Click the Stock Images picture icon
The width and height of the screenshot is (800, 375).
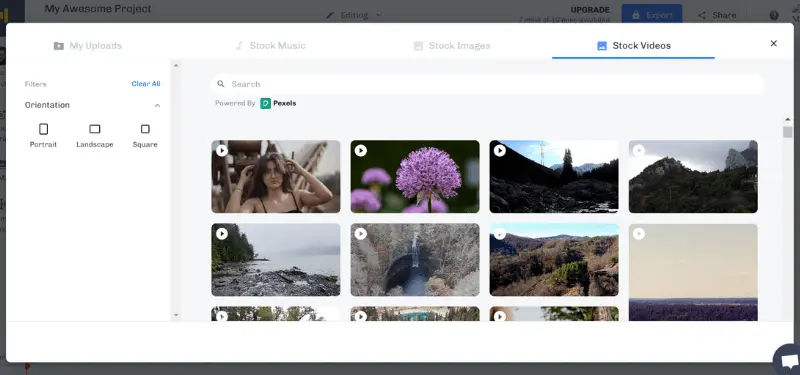pos(418,46)
